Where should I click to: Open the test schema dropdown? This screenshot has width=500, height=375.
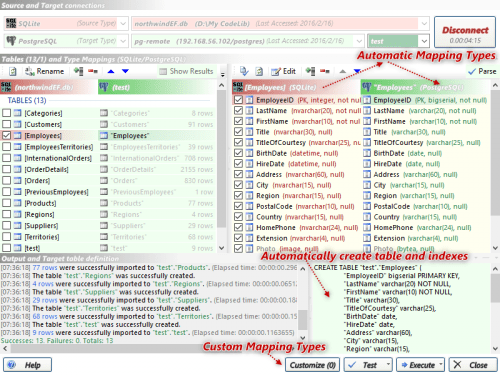424,41
